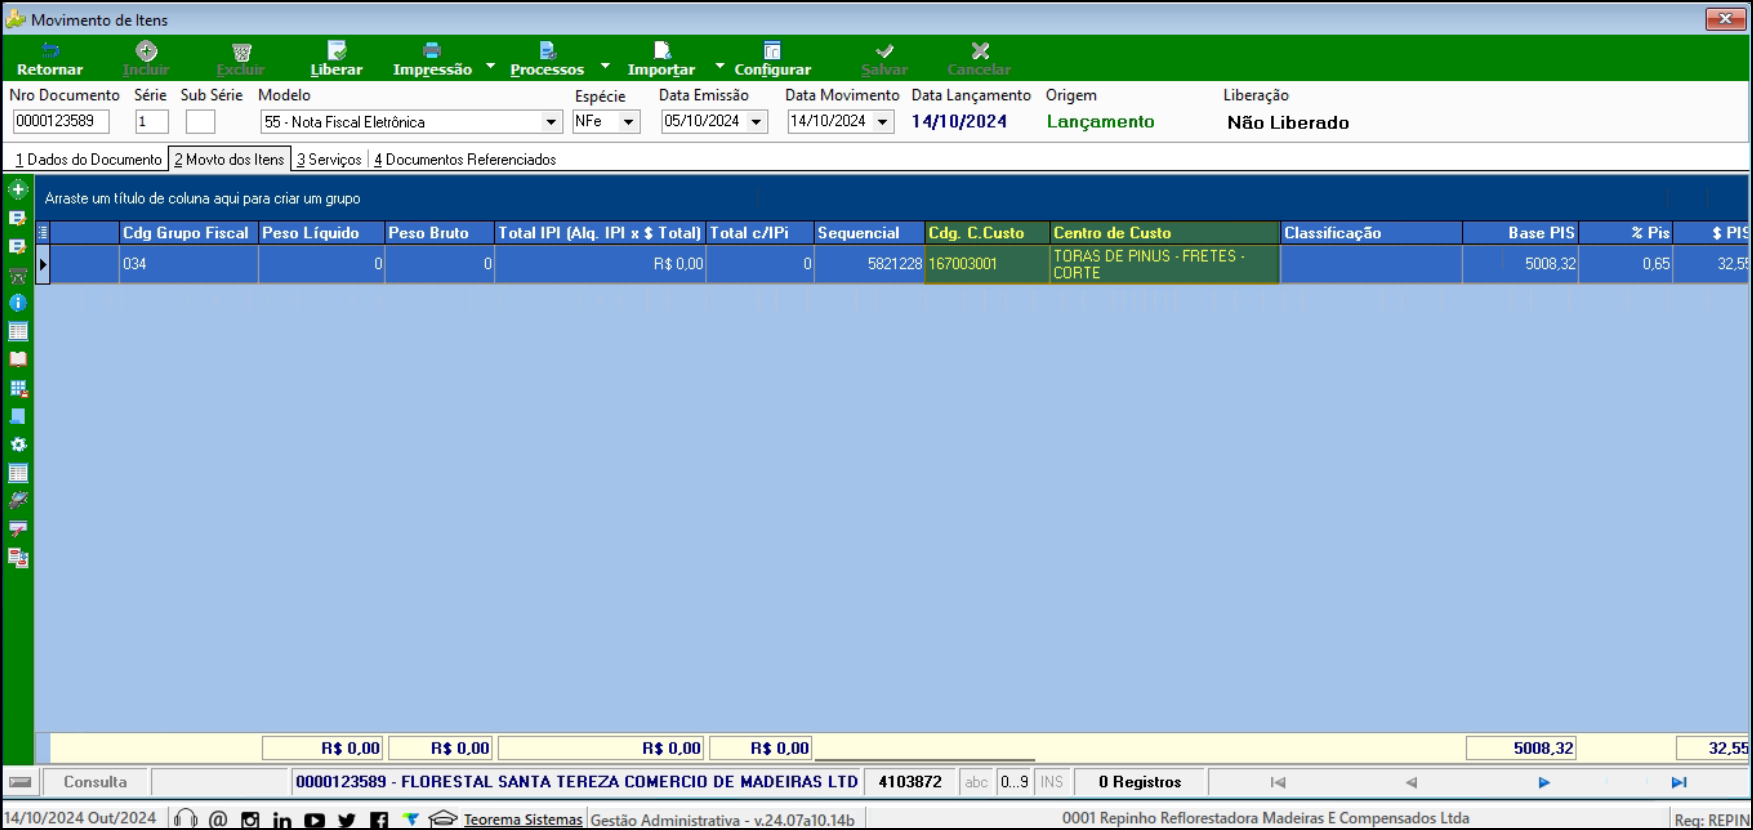Screen dimensions: 1753x830
Task: Click the Processos toolbar icon
Action: point(547,50)
